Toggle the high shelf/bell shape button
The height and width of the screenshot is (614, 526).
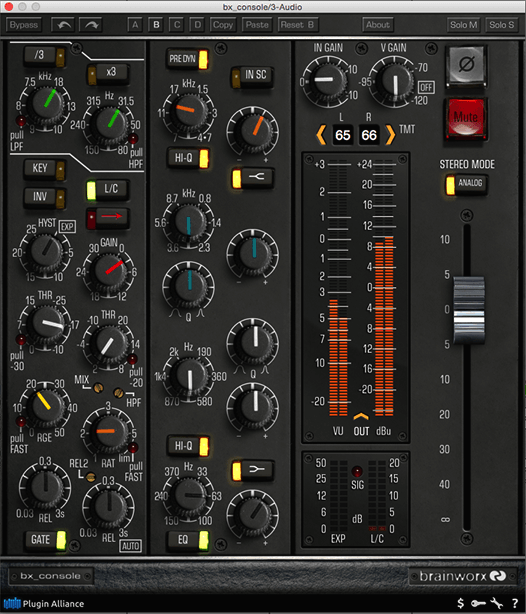click(253, 178)
